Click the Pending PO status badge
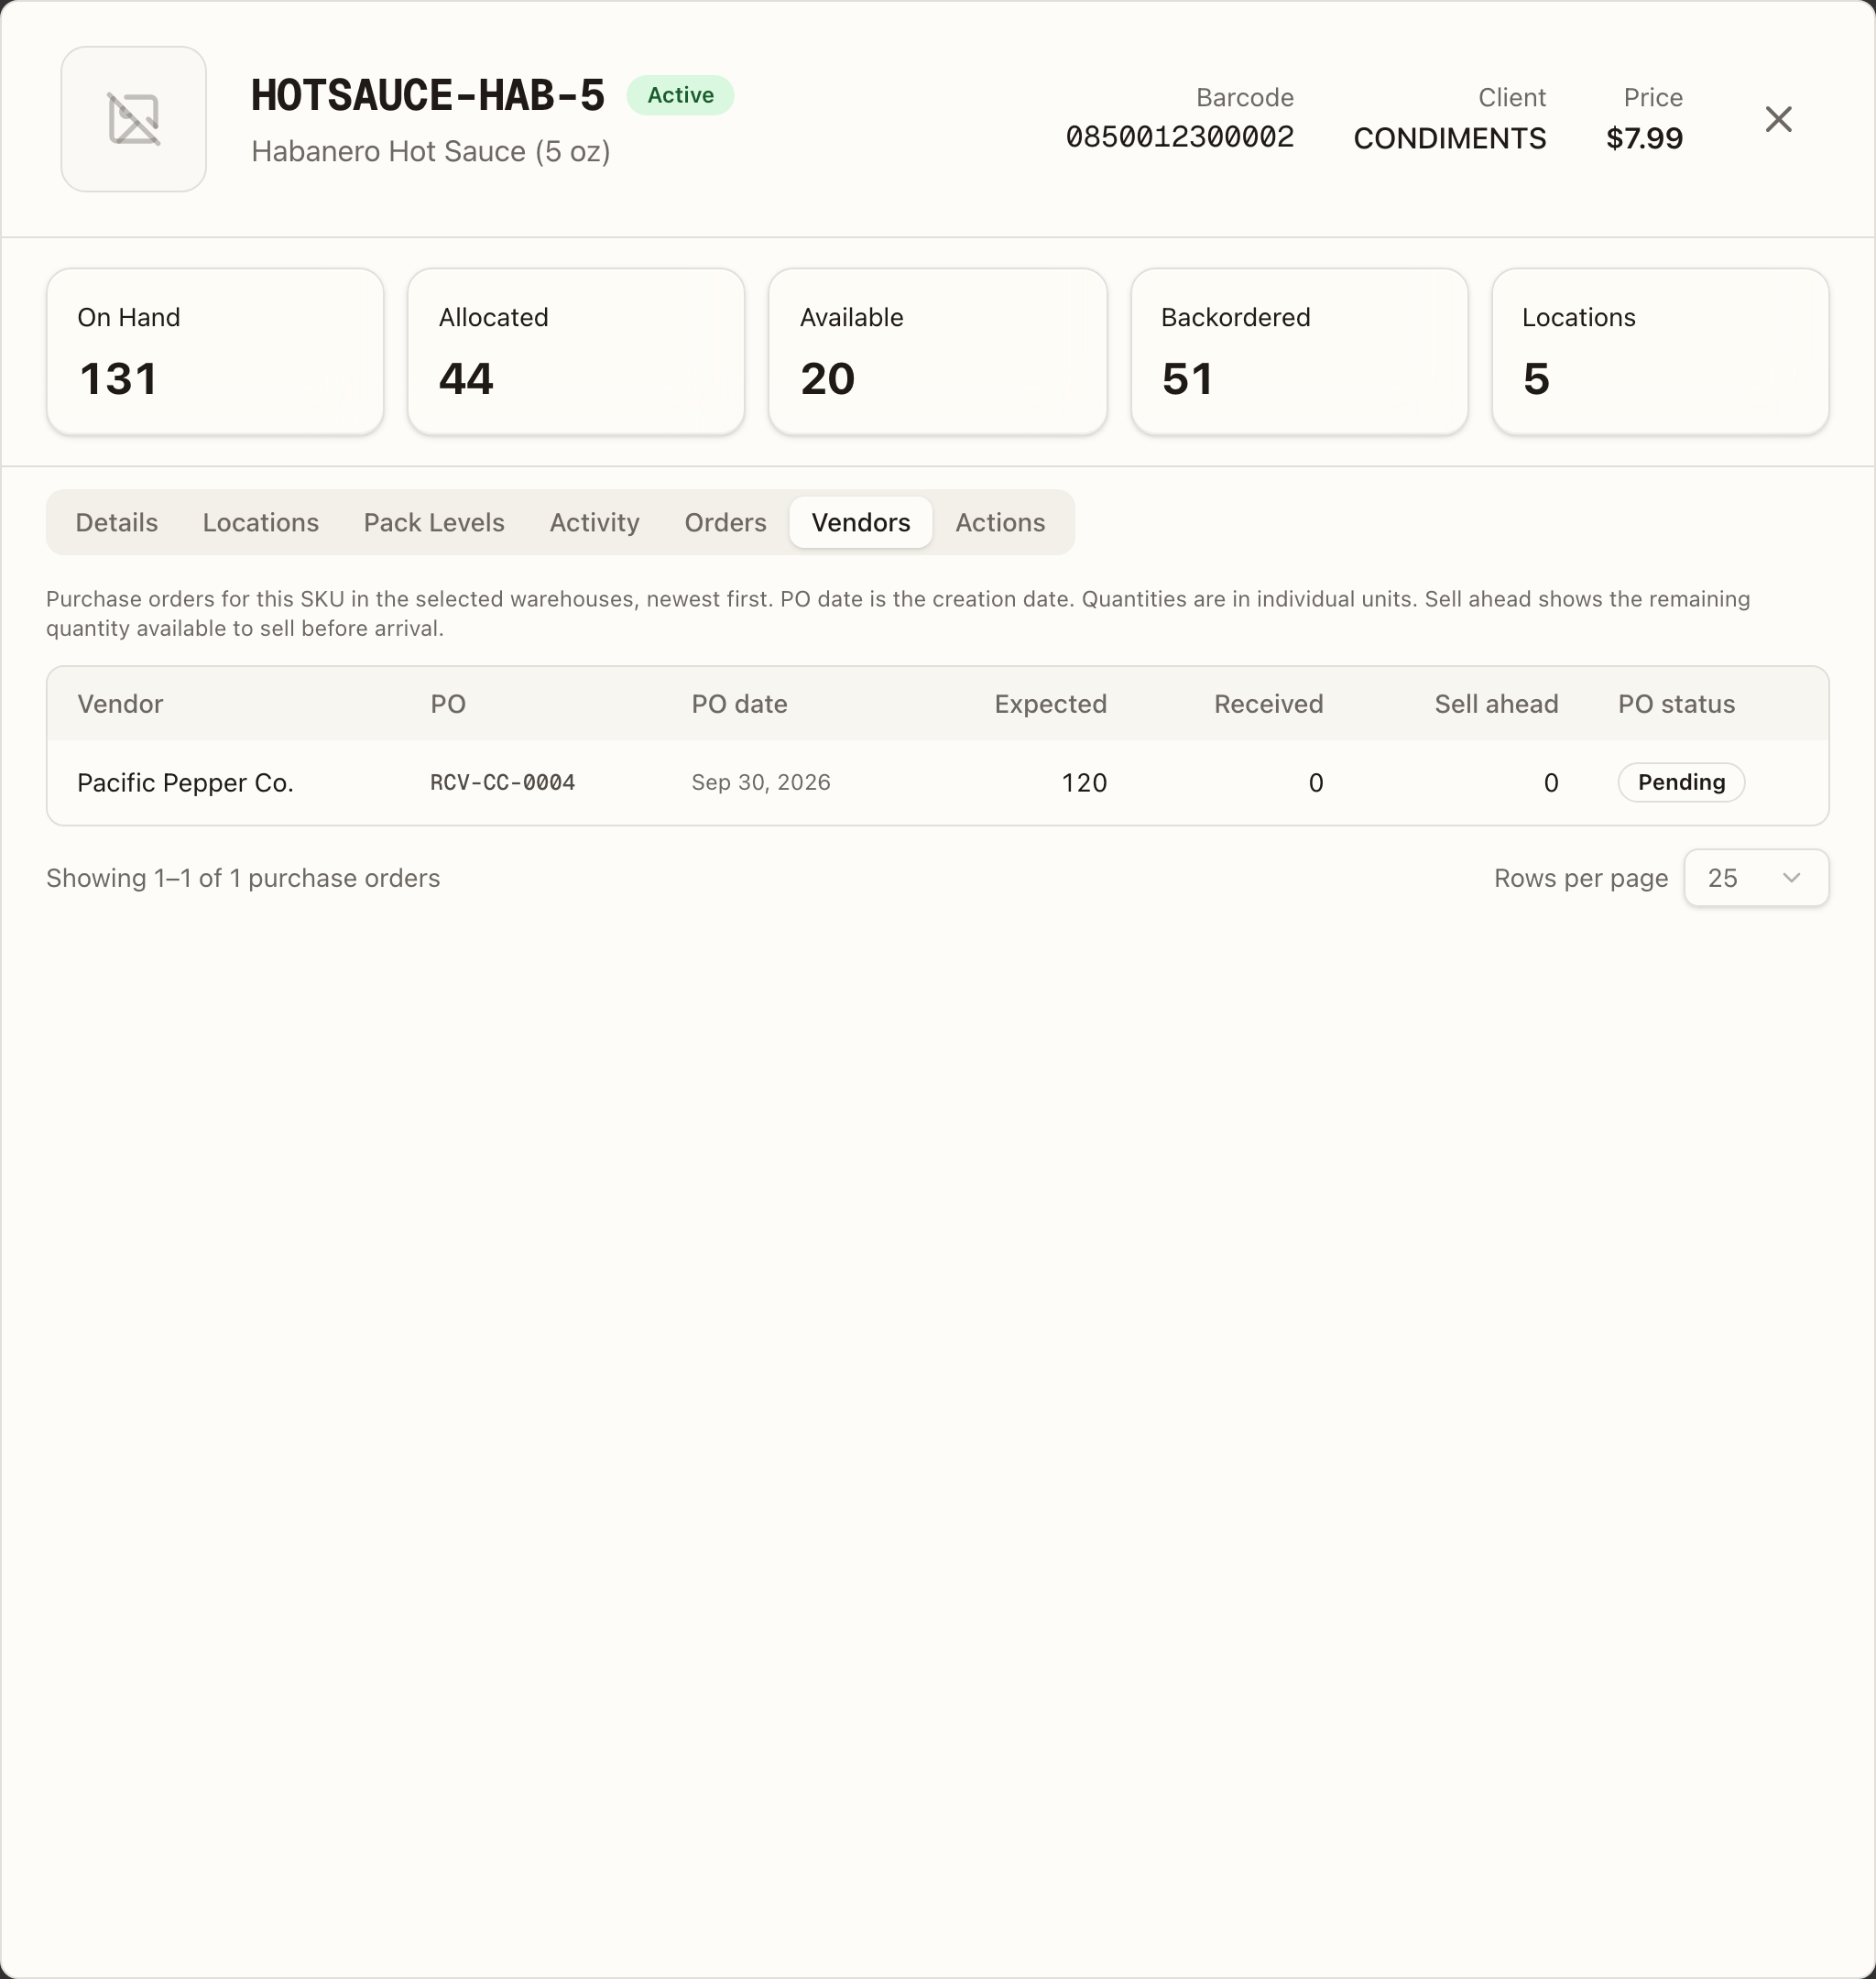1876x1979 pixels. tap(1681, 782)
